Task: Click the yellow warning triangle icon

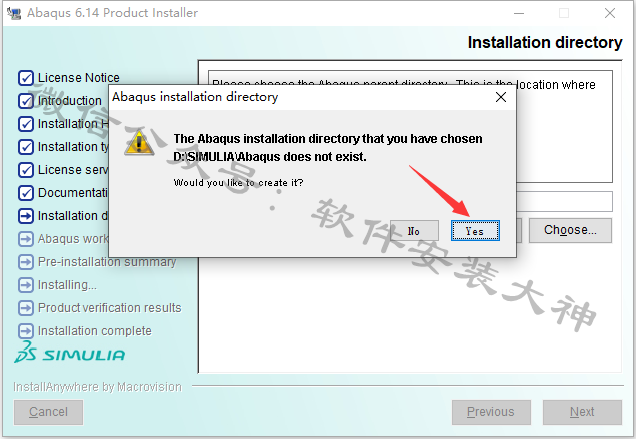Action: click(140, 143)
